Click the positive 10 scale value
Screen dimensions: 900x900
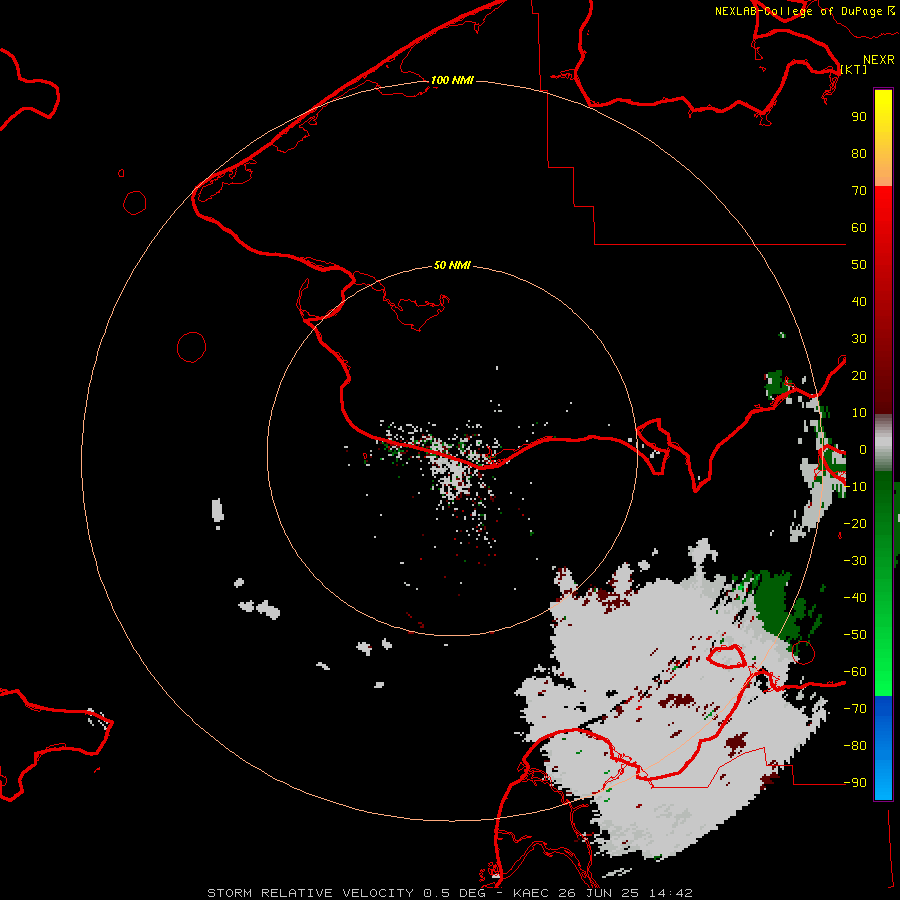[x=859, y=413]
